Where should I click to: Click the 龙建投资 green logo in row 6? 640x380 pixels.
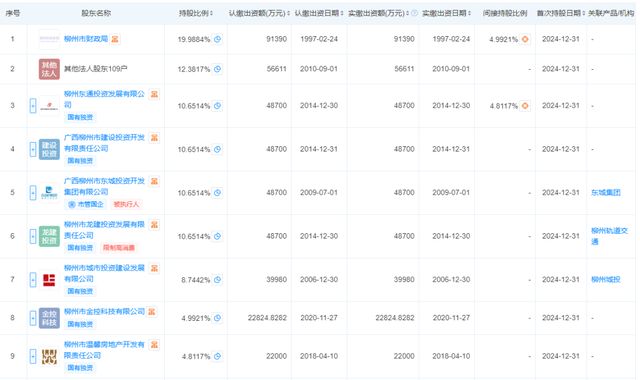click(49, 236)
